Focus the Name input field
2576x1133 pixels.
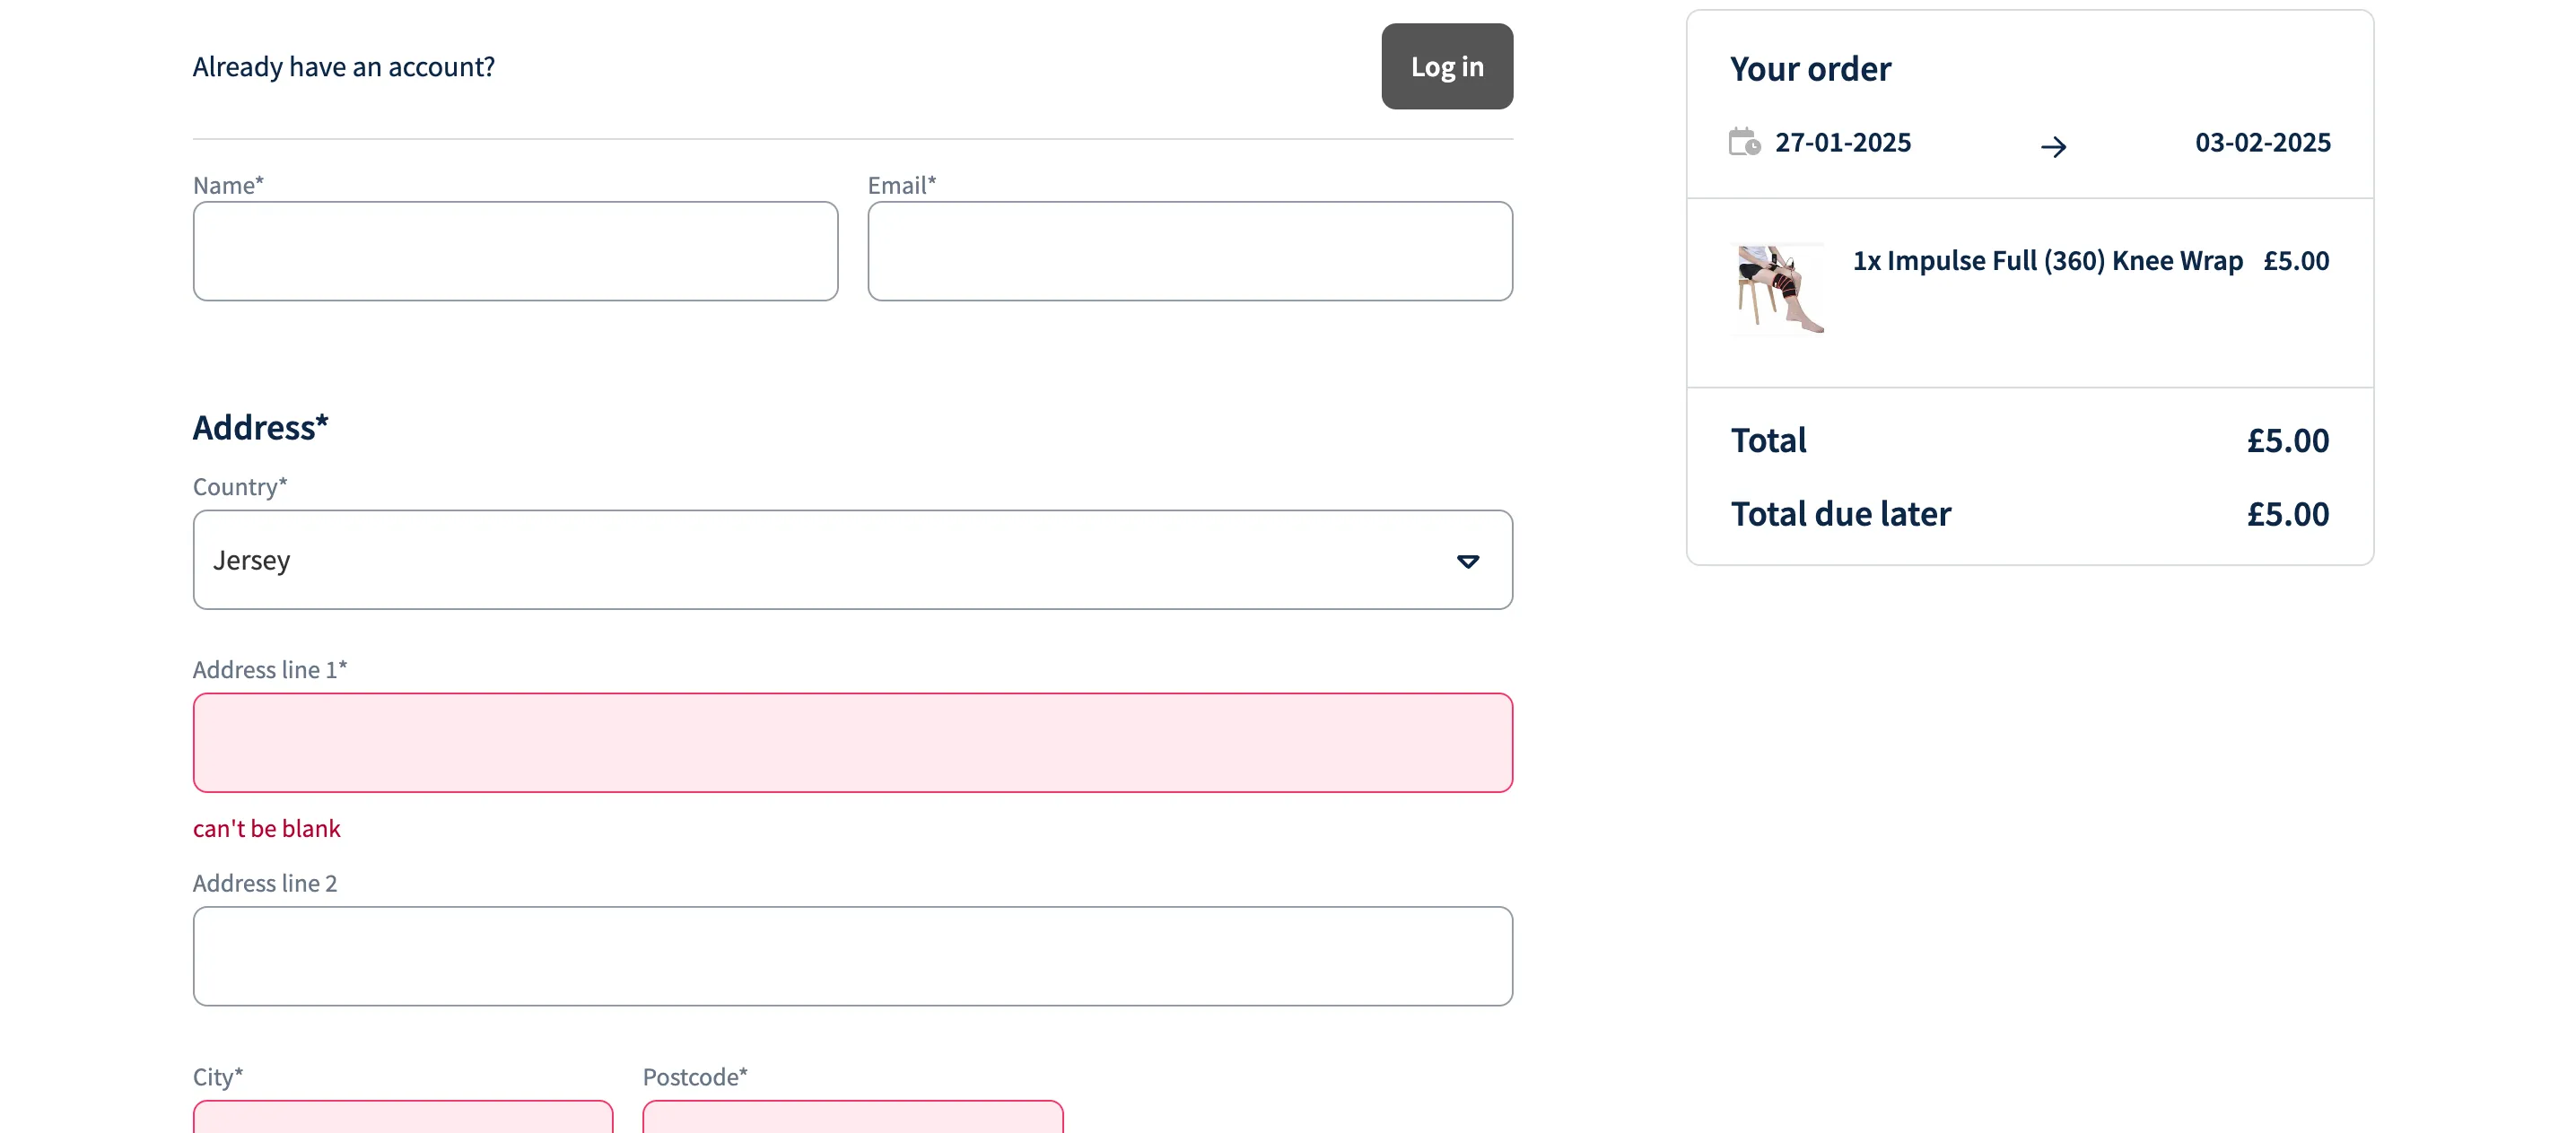point(515,251)
